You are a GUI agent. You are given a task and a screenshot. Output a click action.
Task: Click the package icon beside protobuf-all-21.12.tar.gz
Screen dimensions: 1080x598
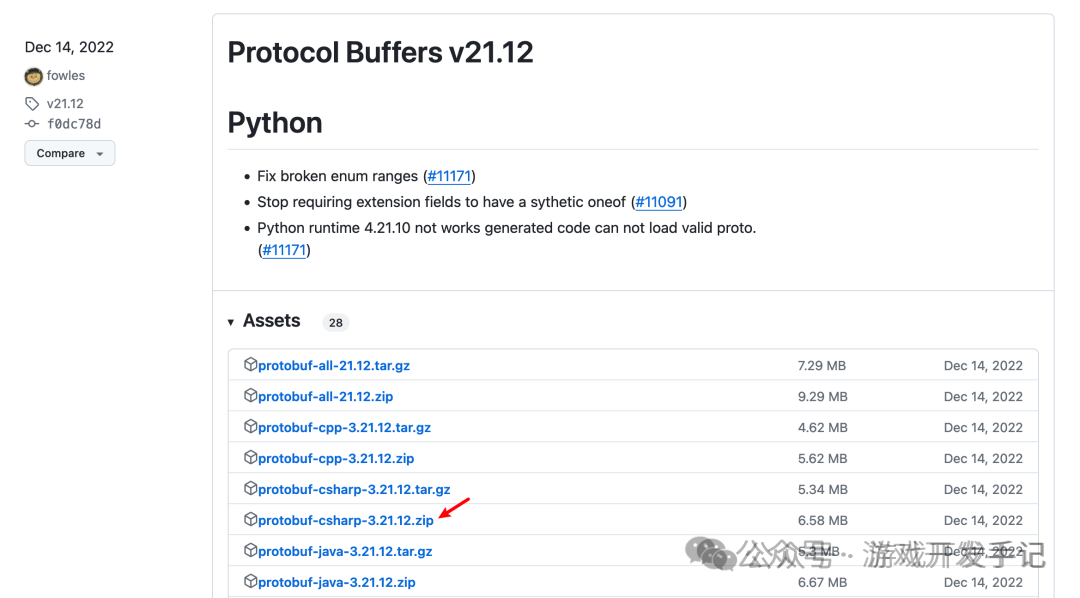(x=250, y=364)
